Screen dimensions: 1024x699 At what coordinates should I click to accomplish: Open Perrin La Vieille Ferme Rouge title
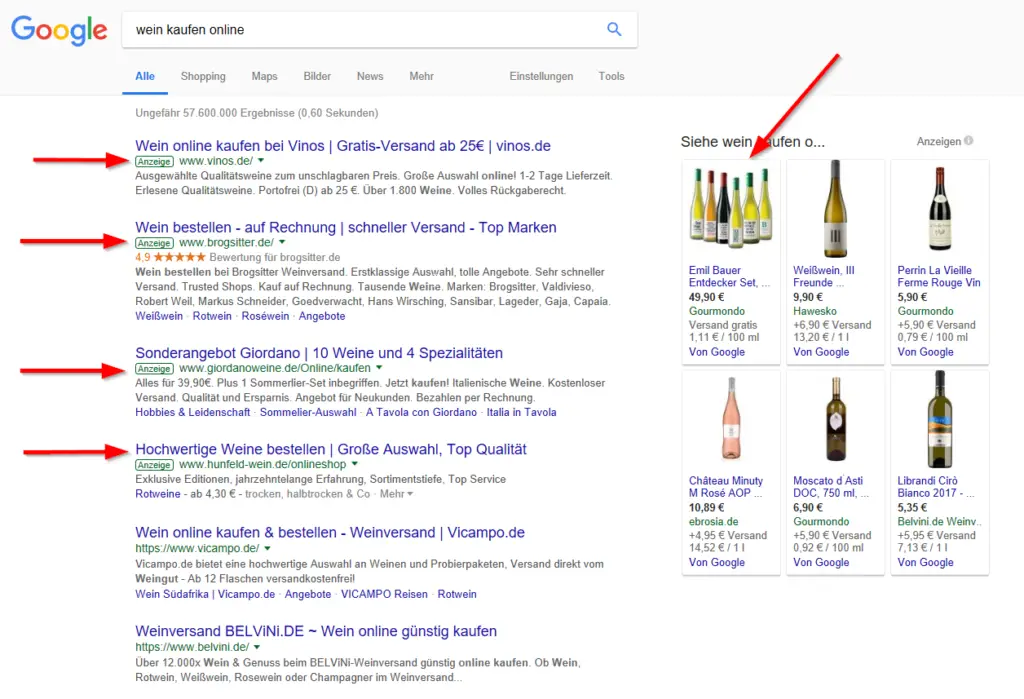[938, 276]
